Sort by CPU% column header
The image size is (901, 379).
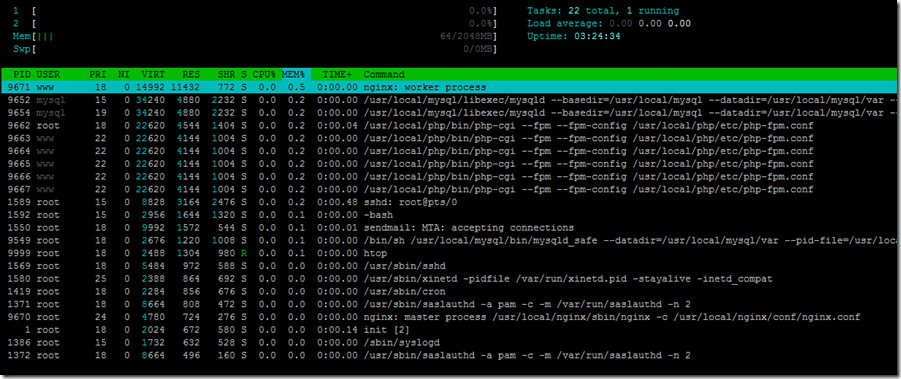point(264,75)
